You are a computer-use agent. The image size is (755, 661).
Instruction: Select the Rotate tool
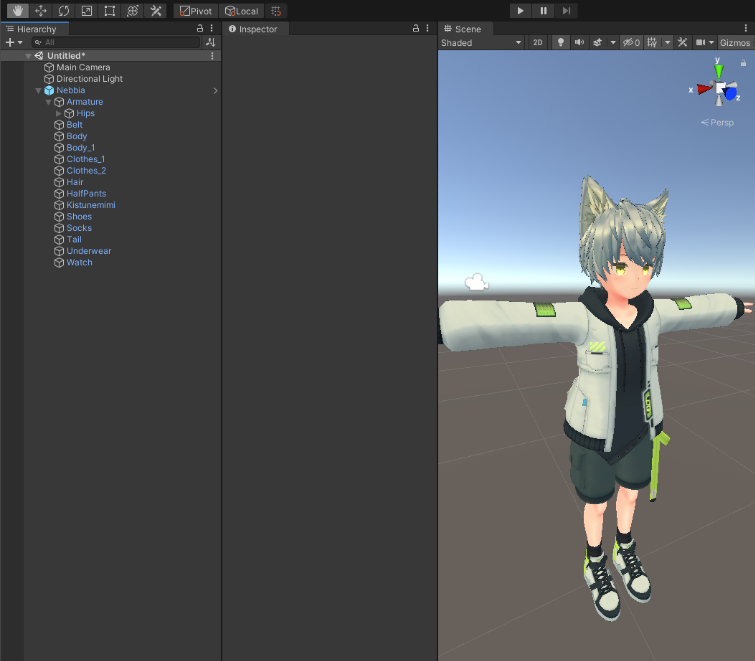[64, 11]
